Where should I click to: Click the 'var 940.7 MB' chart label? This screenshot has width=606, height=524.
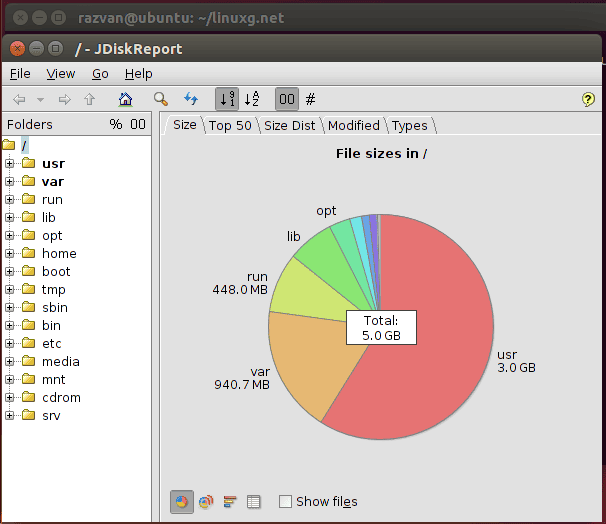(x=242, y=378)
